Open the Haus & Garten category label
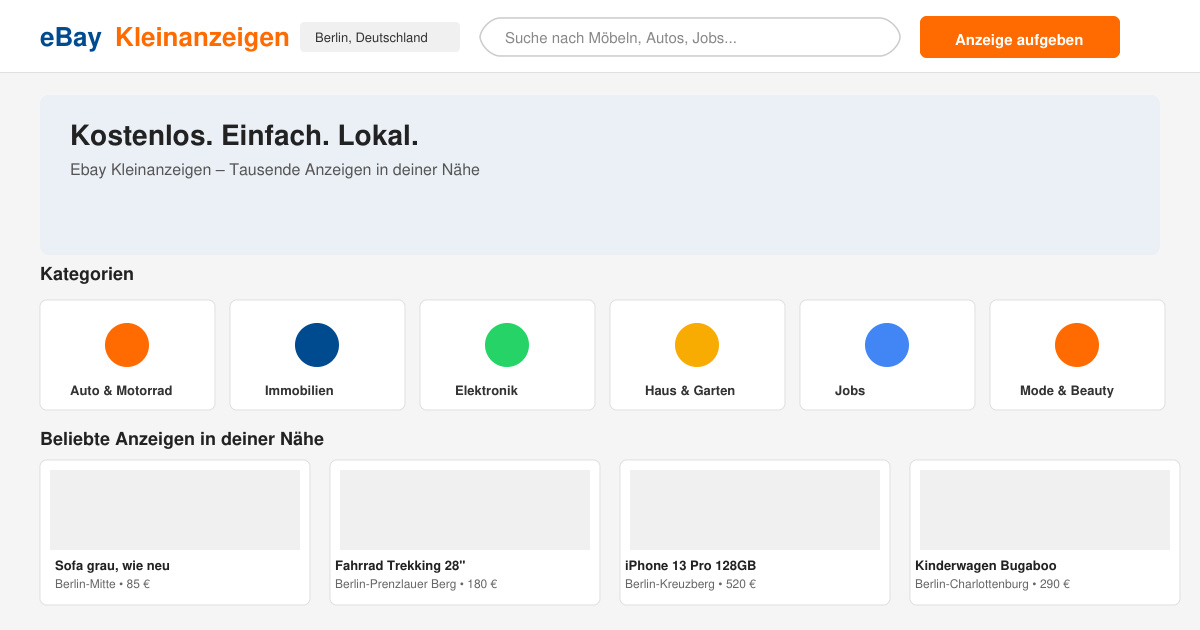 690,391
